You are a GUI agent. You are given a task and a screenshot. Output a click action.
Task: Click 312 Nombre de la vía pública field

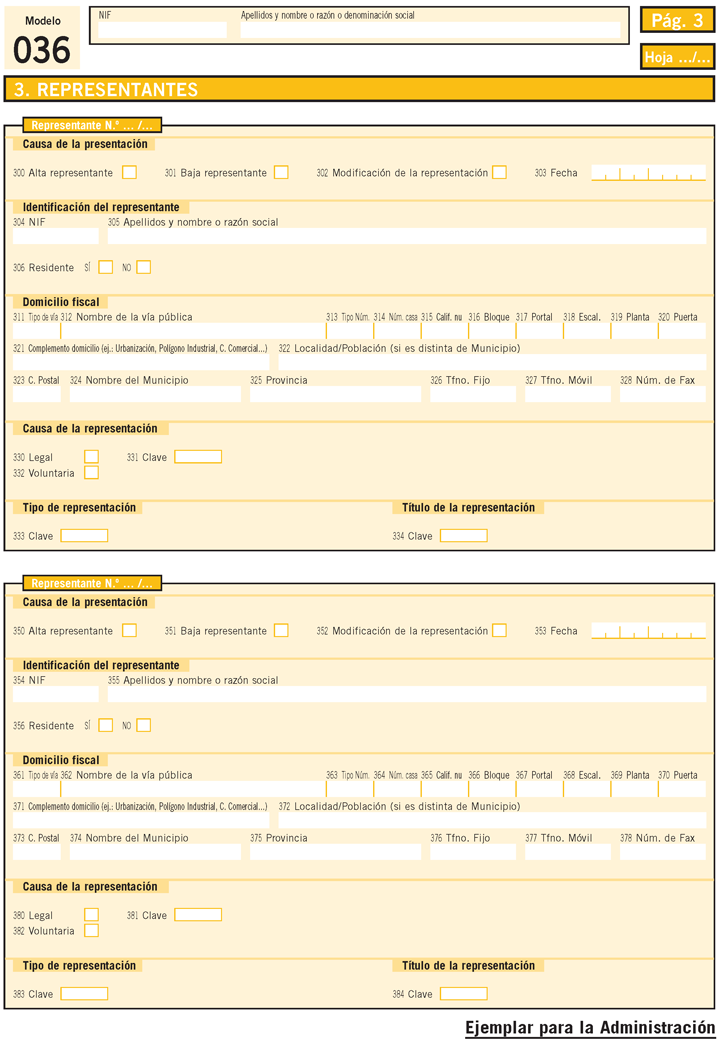[x=193, y=331]
